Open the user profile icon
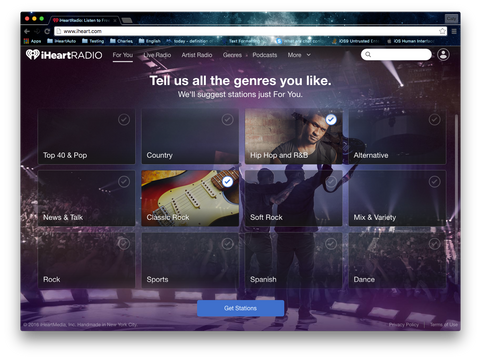The image size is (481, 360). [x=443, y=55]
